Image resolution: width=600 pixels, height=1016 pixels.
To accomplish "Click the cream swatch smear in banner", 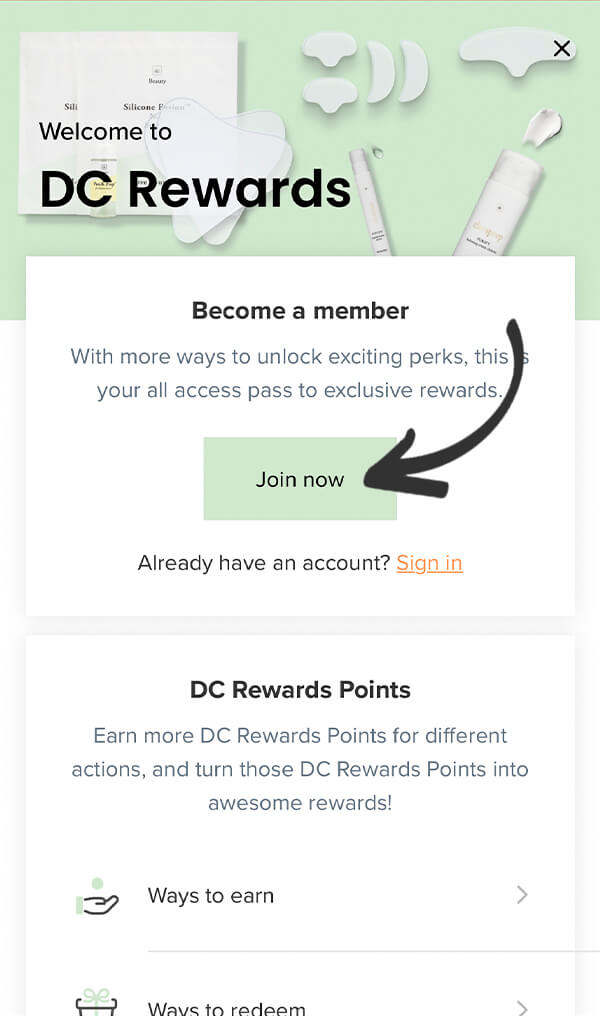I will (540, 129).
